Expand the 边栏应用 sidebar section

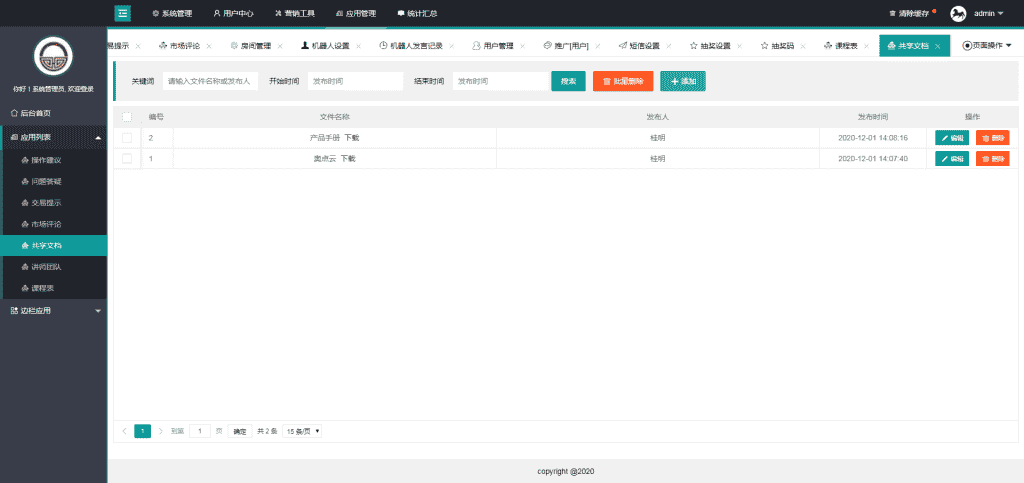coord(53,310)
